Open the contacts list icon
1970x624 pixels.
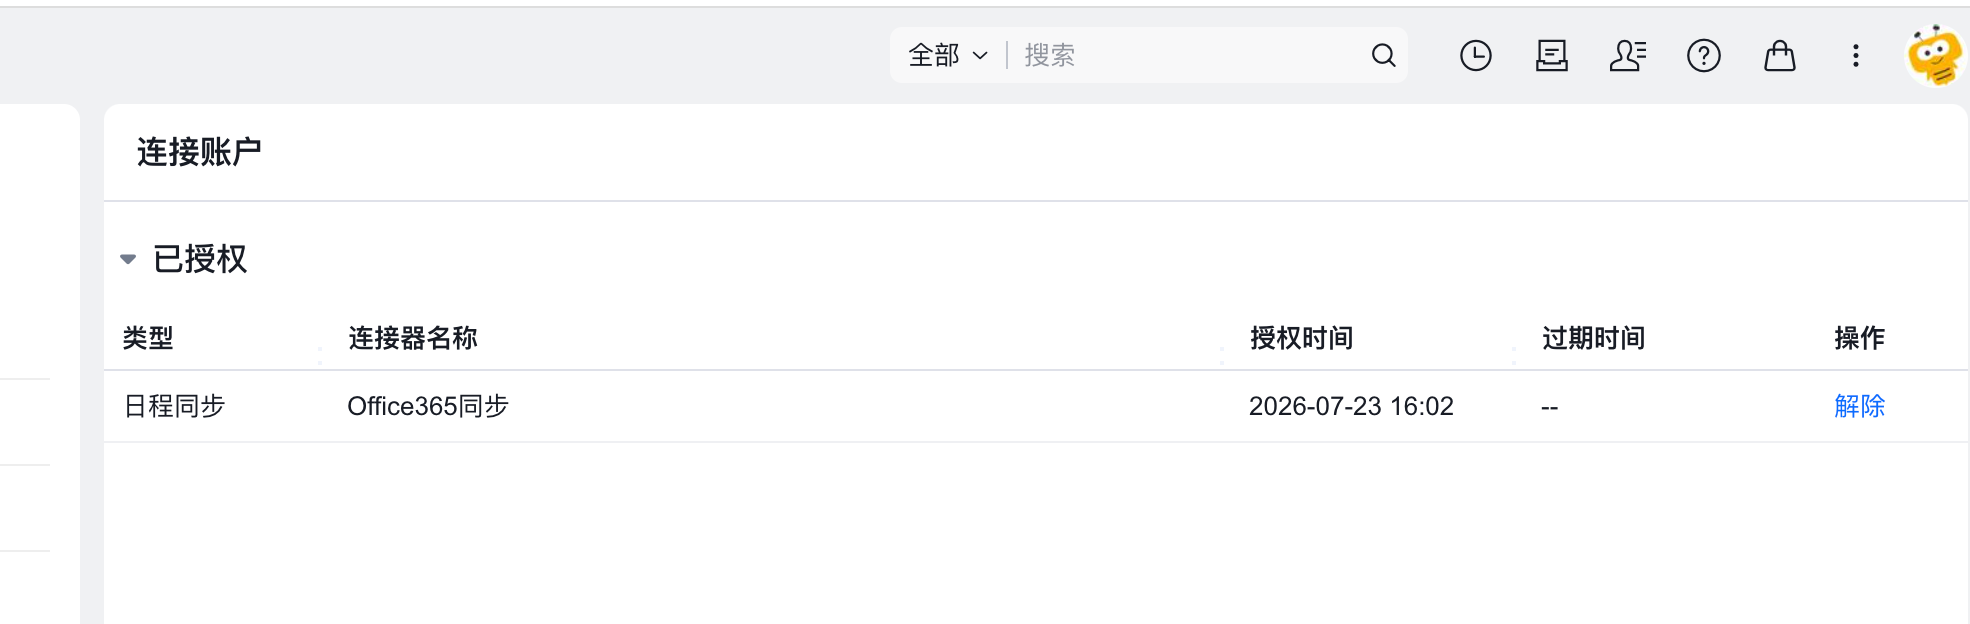point(1628,55)
